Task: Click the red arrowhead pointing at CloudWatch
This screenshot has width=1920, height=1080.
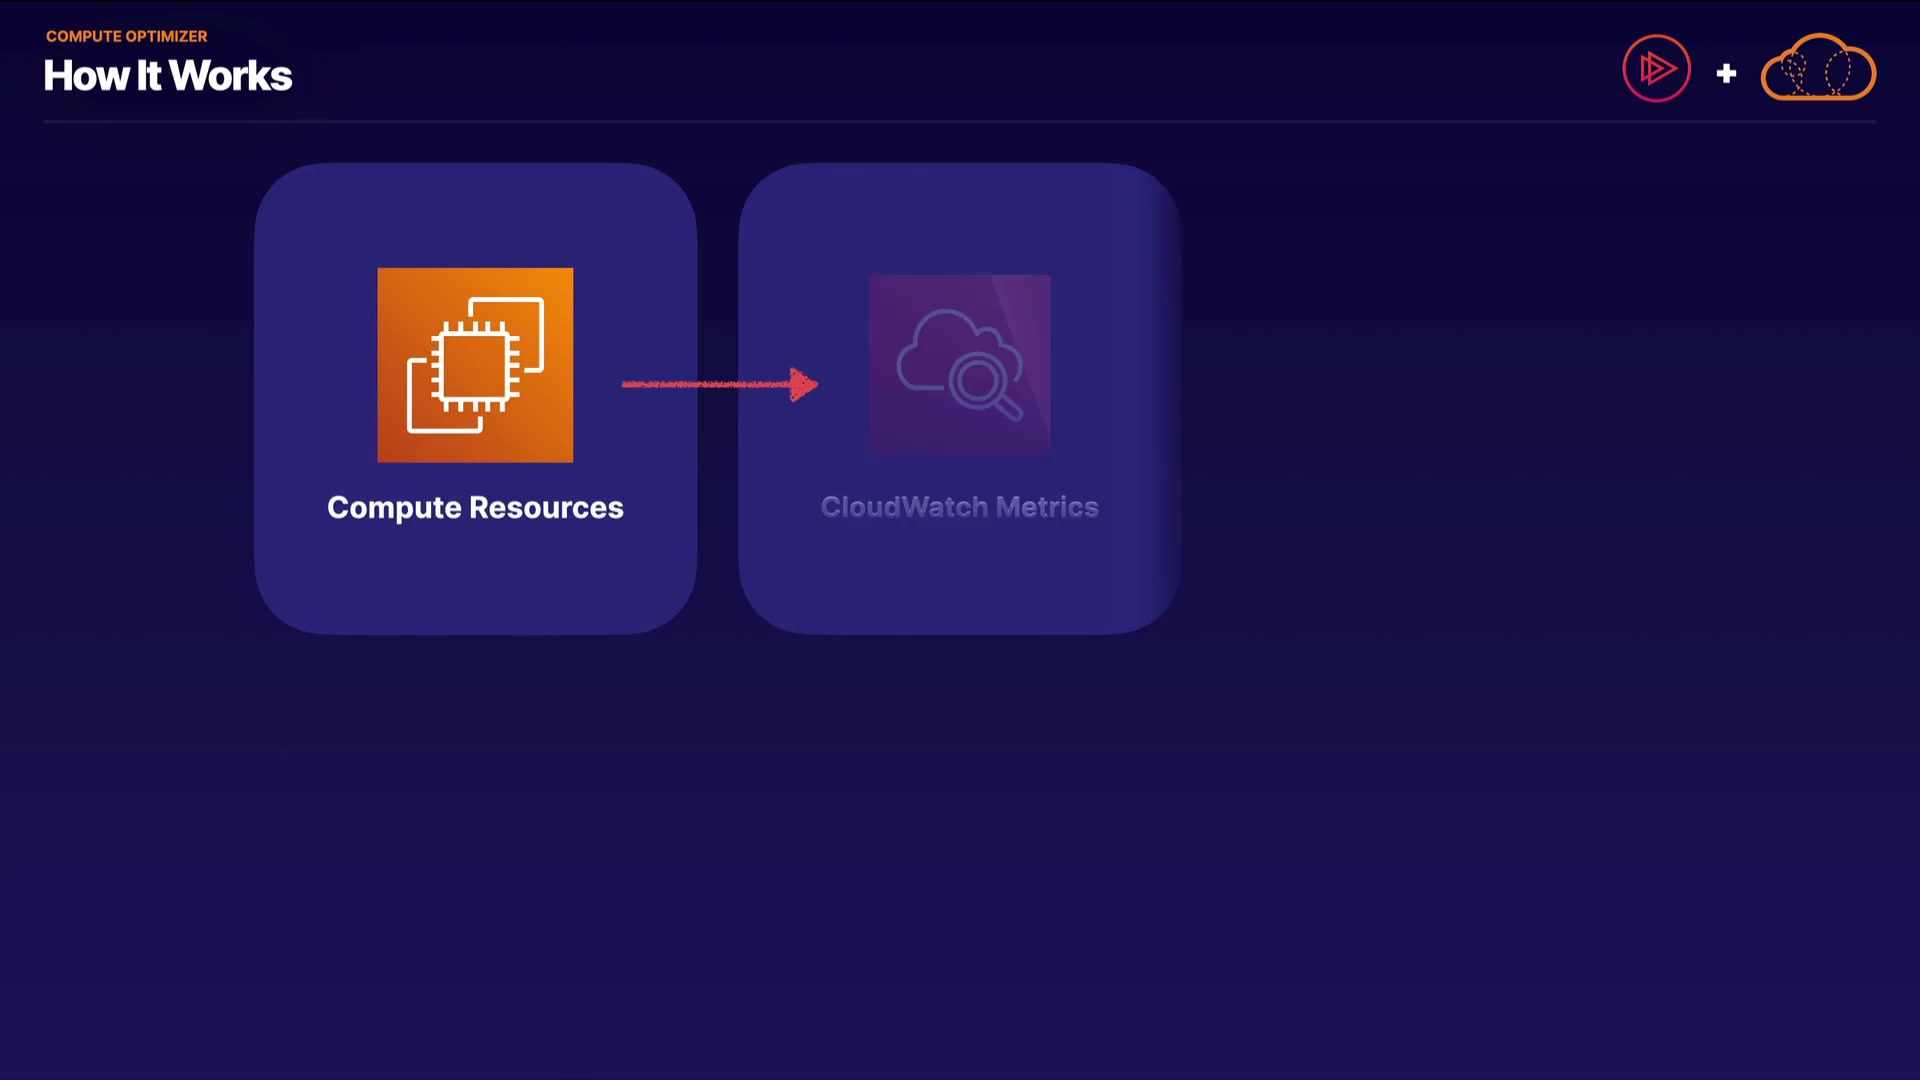Action: pyautogui.click(x=803, y=384)
